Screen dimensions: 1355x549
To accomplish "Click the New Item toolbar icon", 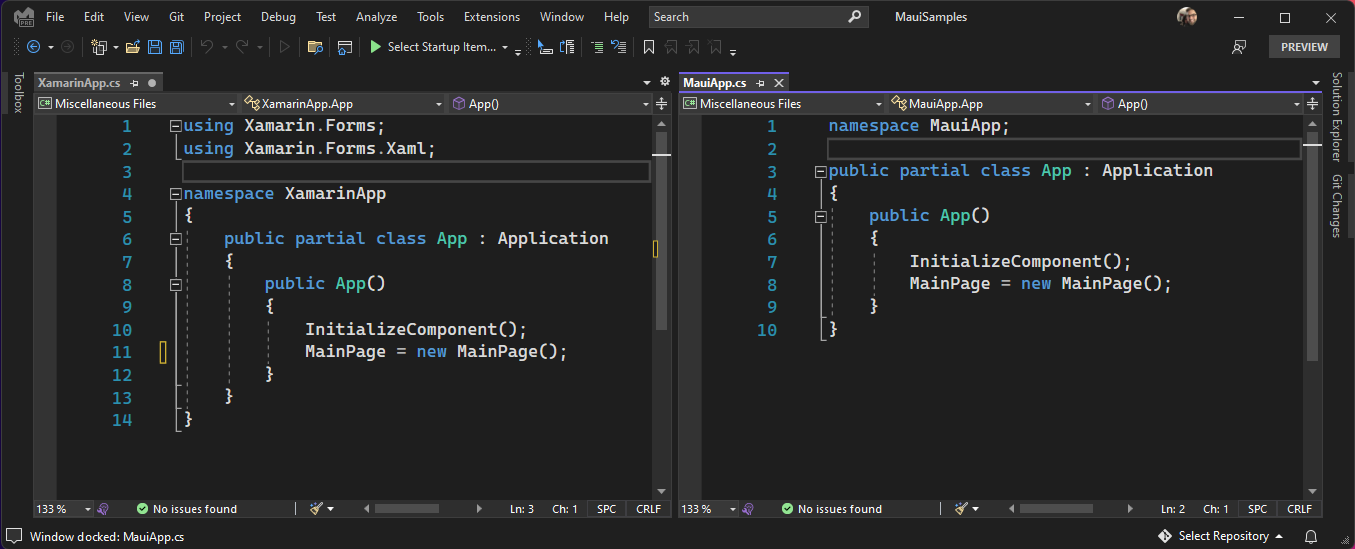I will click(x=99, y=47).
